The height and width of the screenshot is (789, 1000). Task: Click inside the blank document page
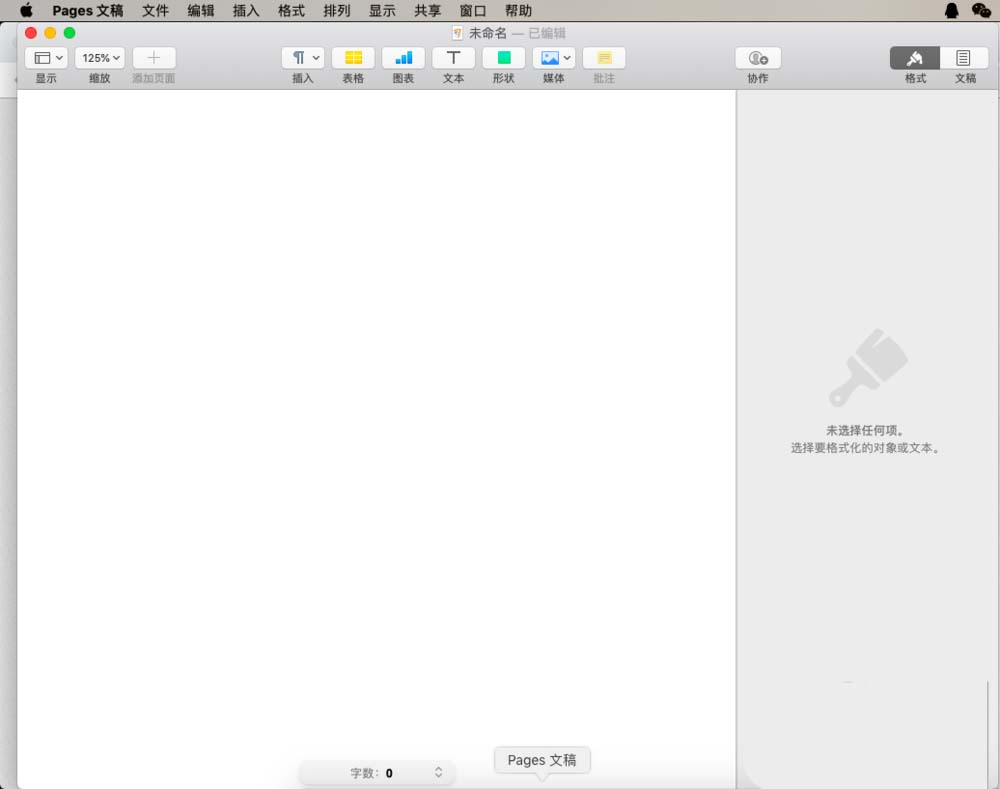(x=376, y=400)
